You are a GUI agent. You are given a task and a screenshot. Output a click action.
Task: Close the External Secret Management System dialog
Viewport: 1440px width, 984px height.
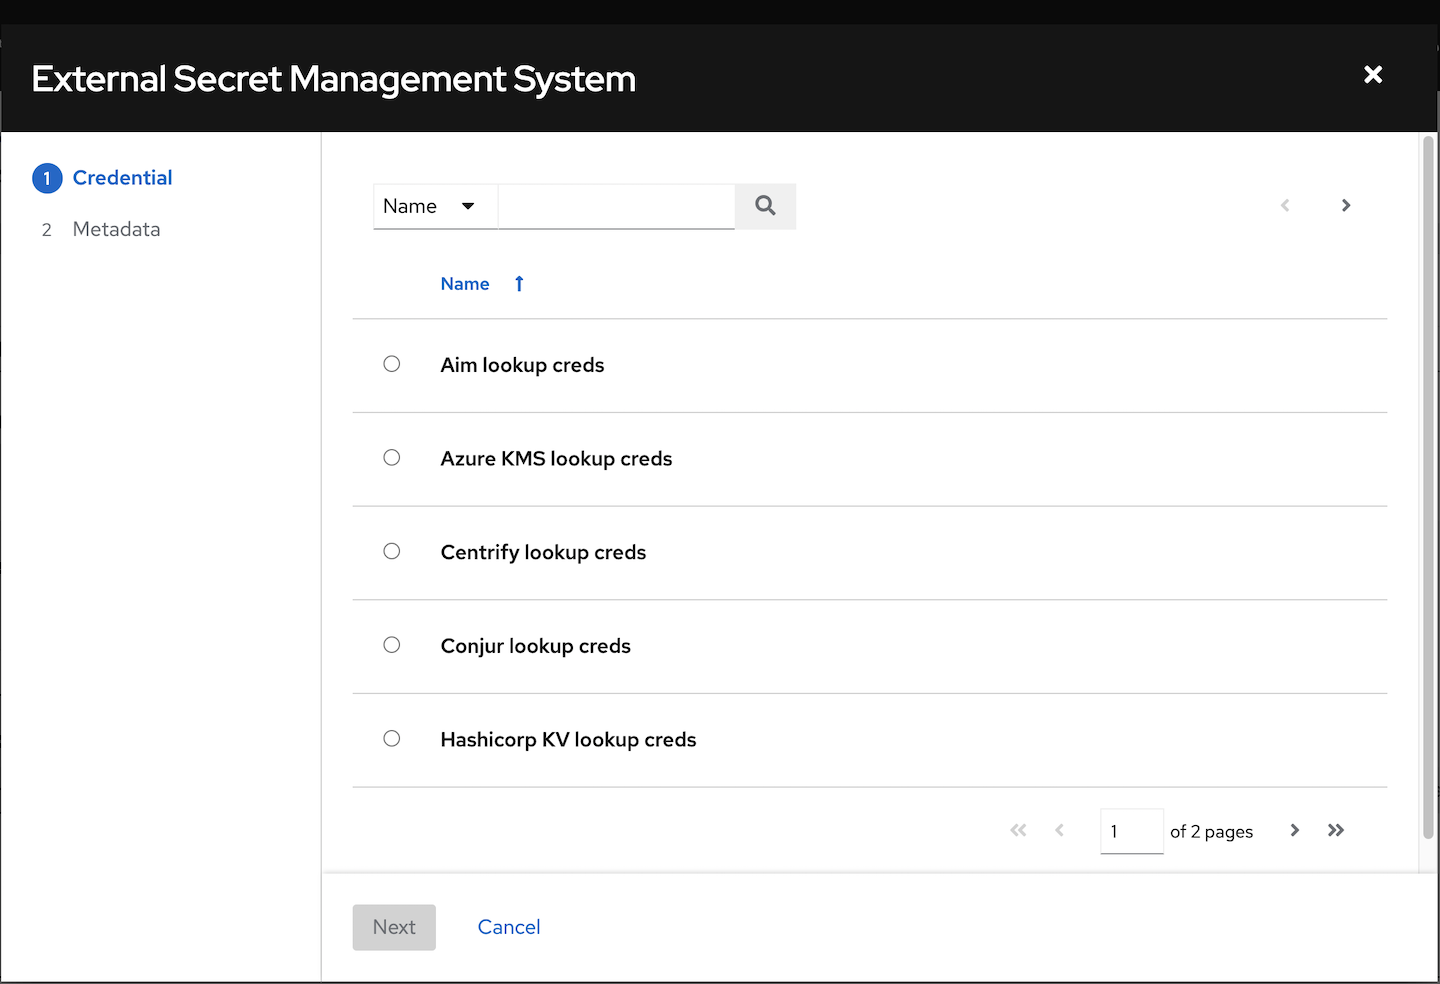coord(1373,75)
